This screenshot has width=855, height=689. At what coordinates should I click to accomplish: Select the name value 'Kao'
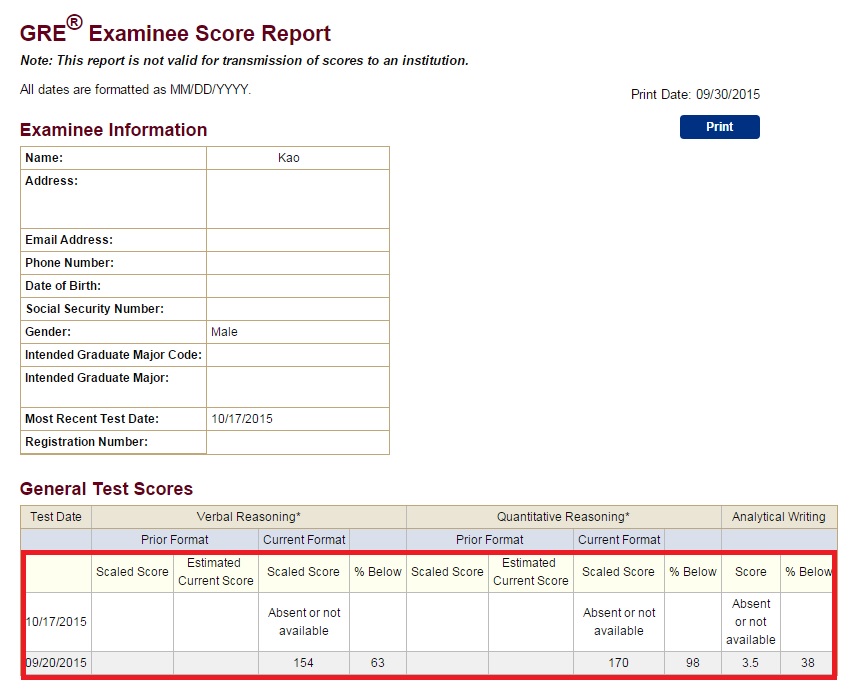click(x=288, y=158)
